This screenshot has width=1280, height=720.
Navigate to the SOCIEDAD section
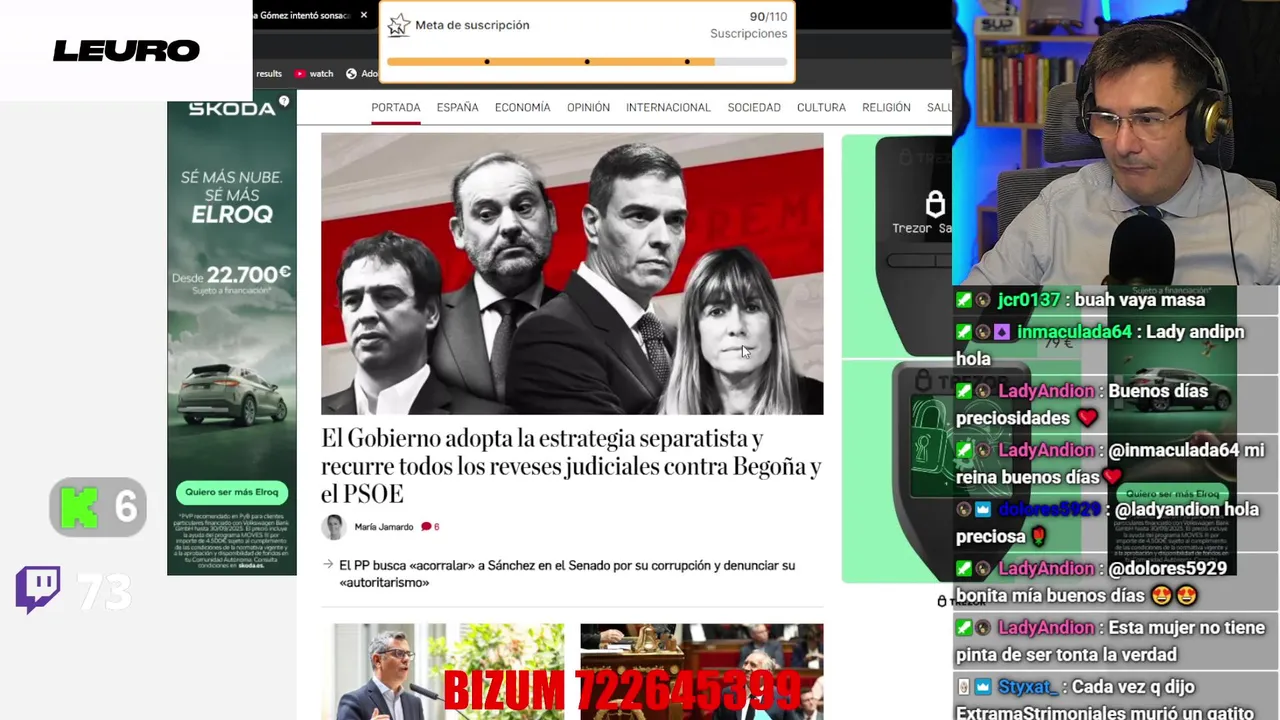pos(754,107)
